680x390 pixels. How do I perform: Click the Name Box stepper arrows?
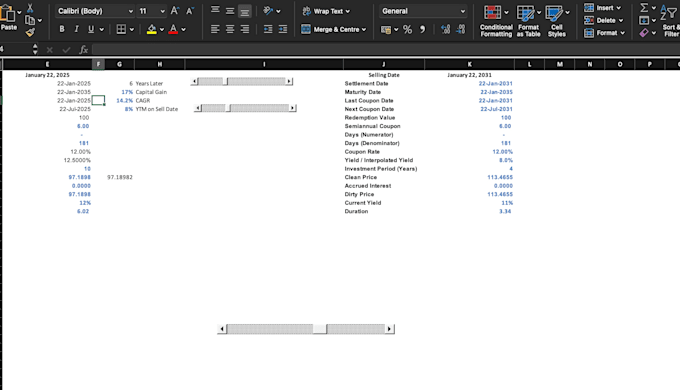click(x=35, y=49)
